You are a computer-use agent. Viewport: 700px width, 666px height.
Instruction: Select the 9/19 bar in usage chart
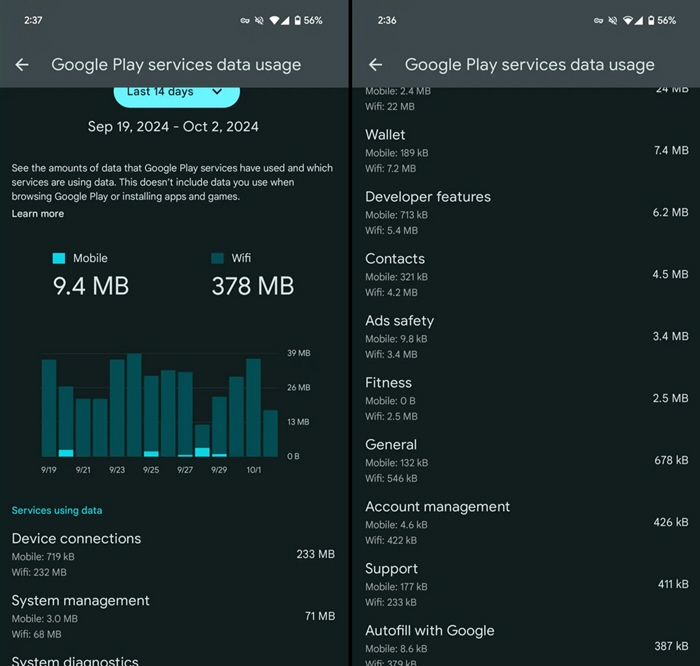[x=49, y=408]
